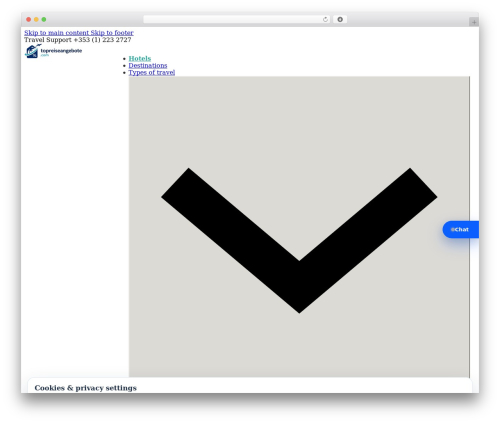The height and width of the screenshot is (423, 500).
Task: Expand the large chevron down arrow
Action: coord(299,240)
